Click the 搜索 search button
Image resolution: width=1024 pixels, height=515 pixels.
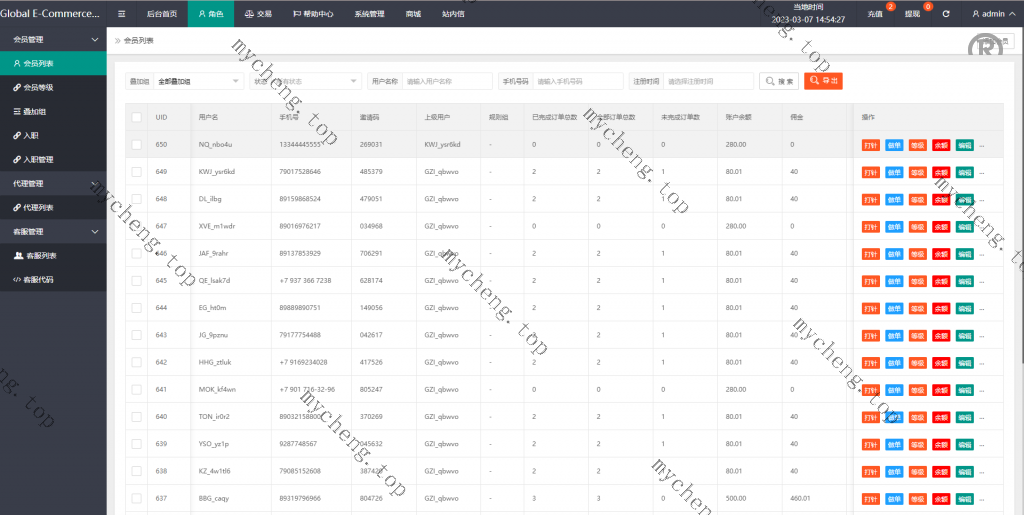(x=779, y=81)
